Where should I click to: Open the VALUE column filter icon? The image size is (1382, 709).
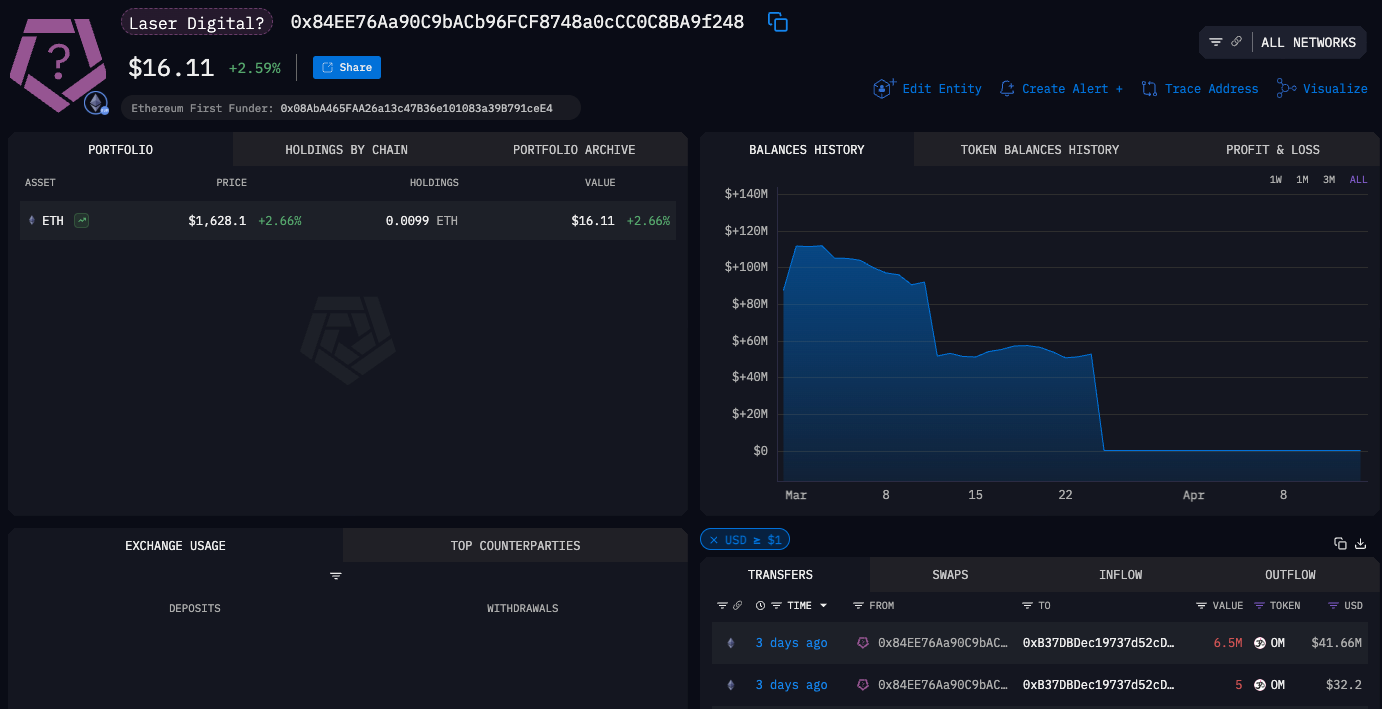pos(1201,605)
